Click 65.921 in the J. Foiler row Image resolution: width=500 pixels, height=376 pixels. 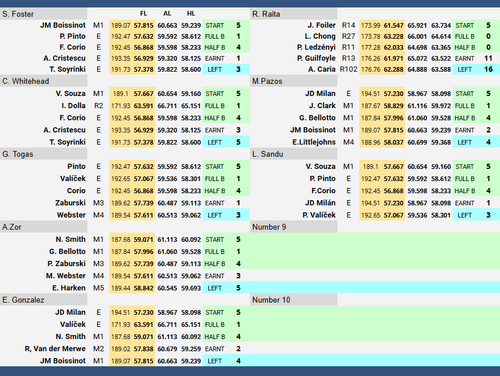417,25
